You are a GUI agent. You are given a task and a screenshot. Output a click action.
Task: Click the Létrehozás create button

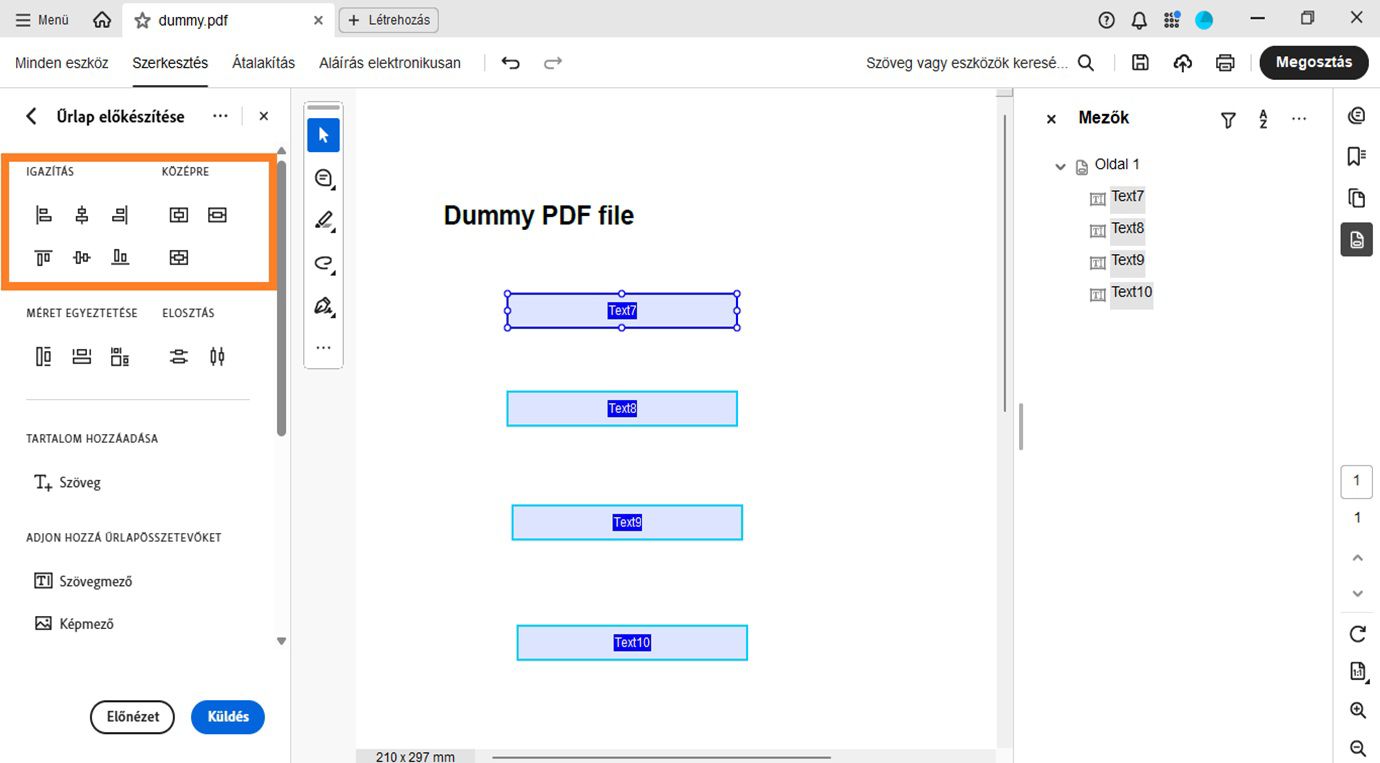coord(389,20)
